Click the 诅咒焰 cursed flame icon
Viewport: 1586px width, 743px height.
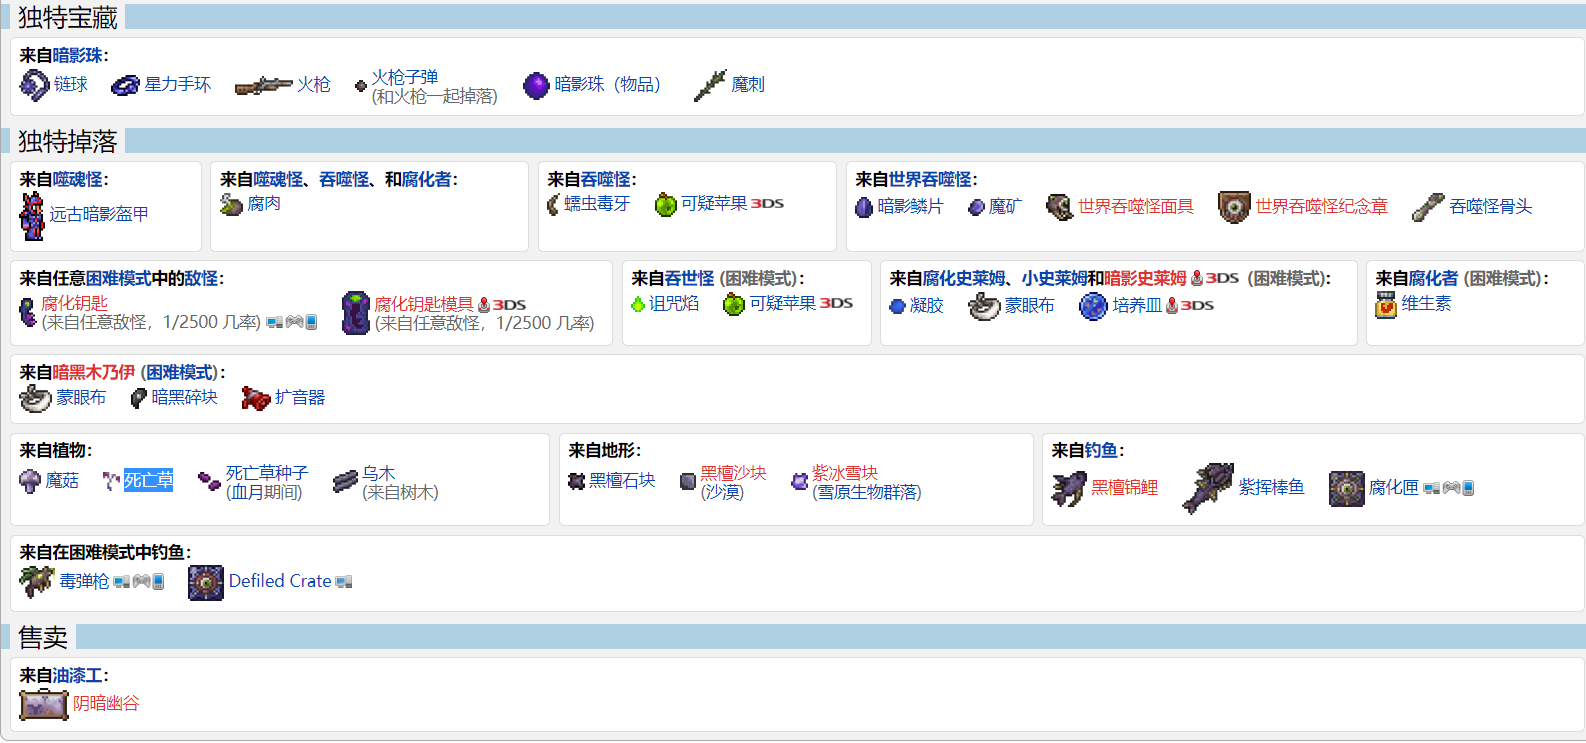[638, 304]
